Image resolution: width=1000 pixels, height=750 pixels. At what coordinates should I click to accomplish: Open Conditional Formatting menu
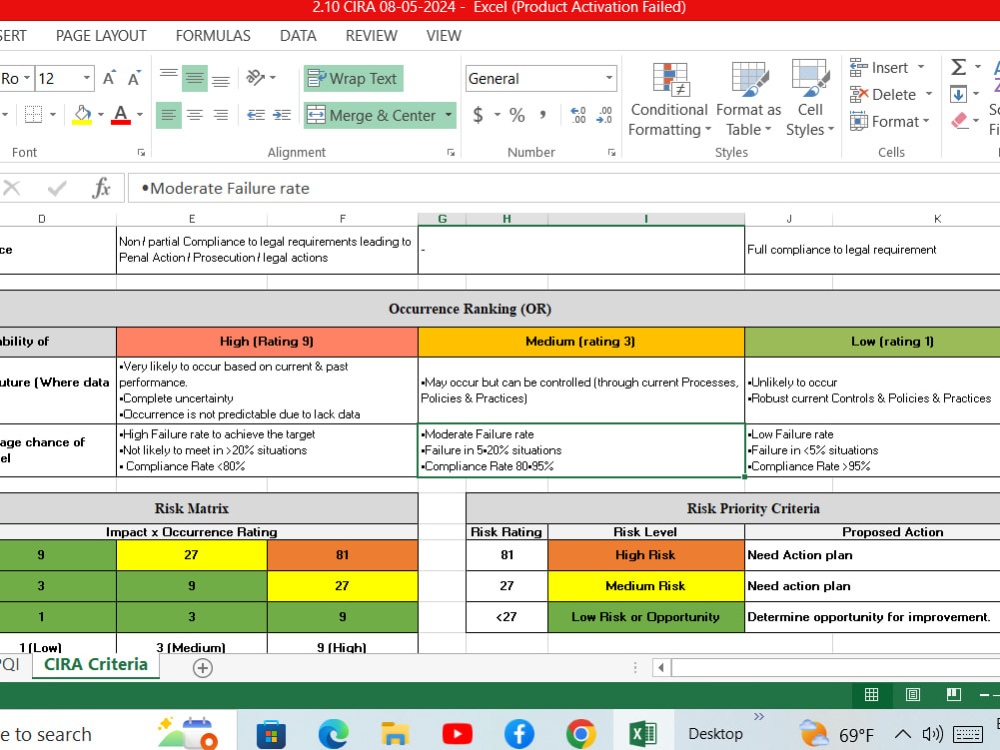[669, 100]
